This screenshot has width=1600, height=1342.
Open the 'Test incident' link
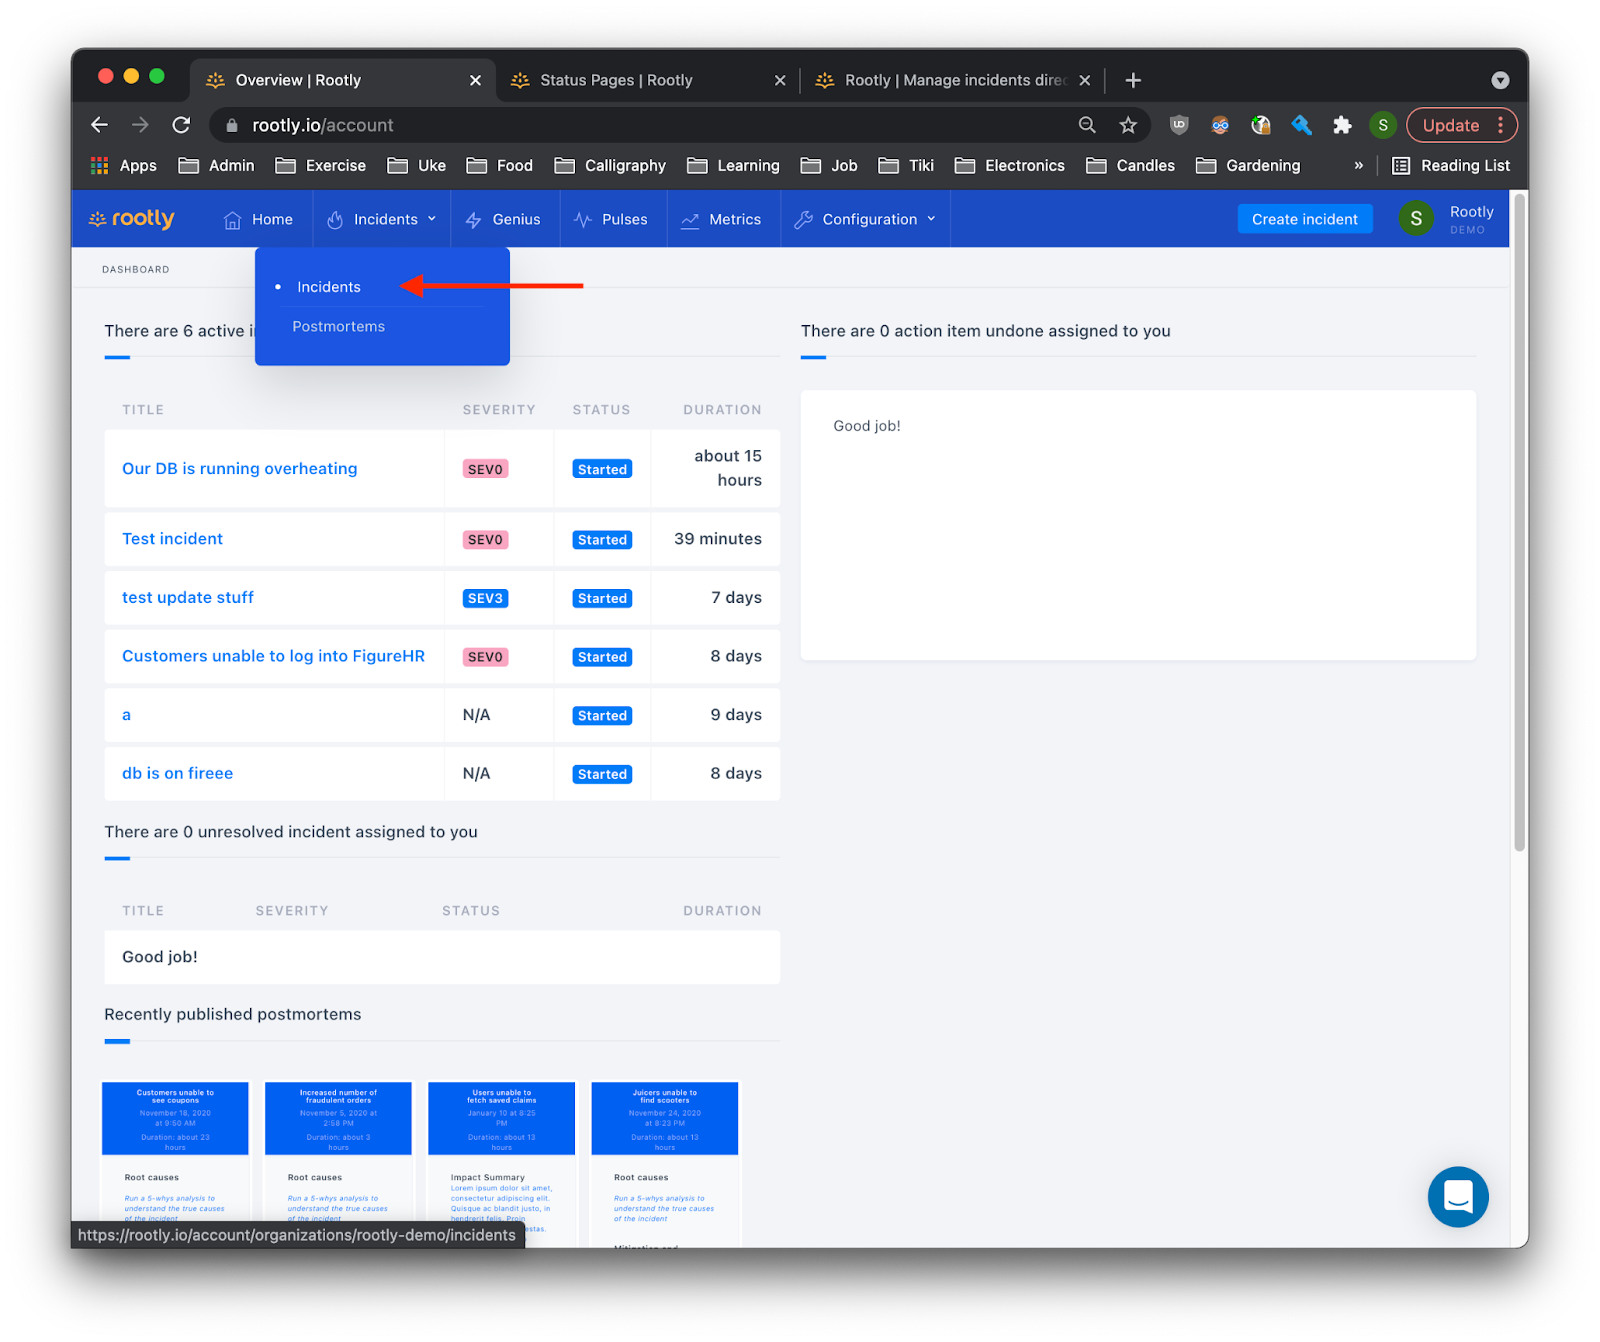(x=172, y=538)
